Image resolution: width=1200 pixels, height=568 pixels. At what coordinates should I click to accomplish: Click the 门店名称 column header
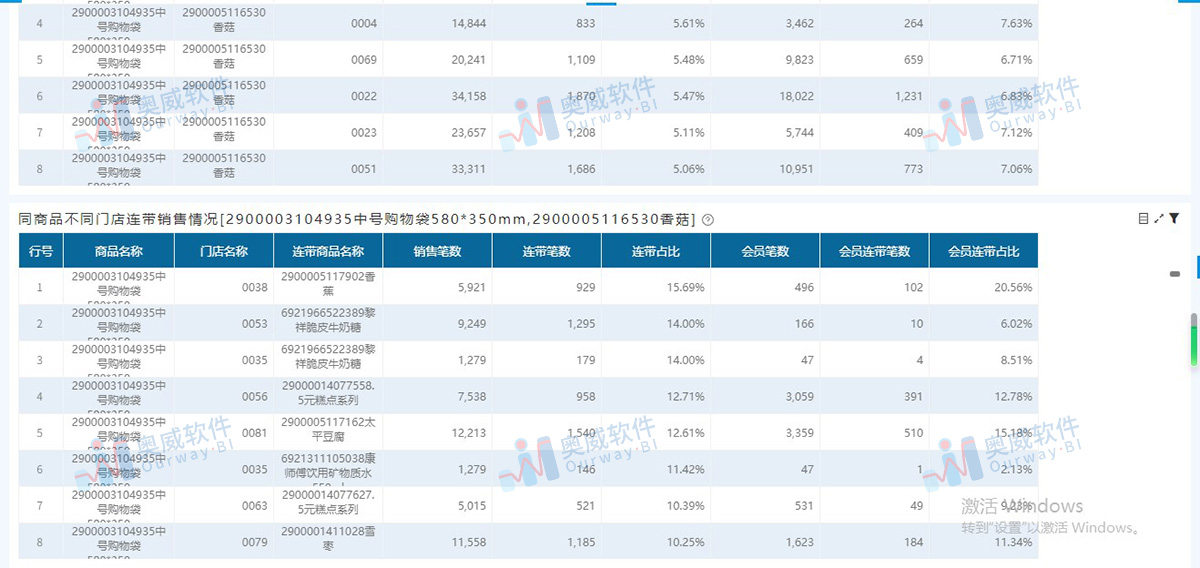[224, 251]
